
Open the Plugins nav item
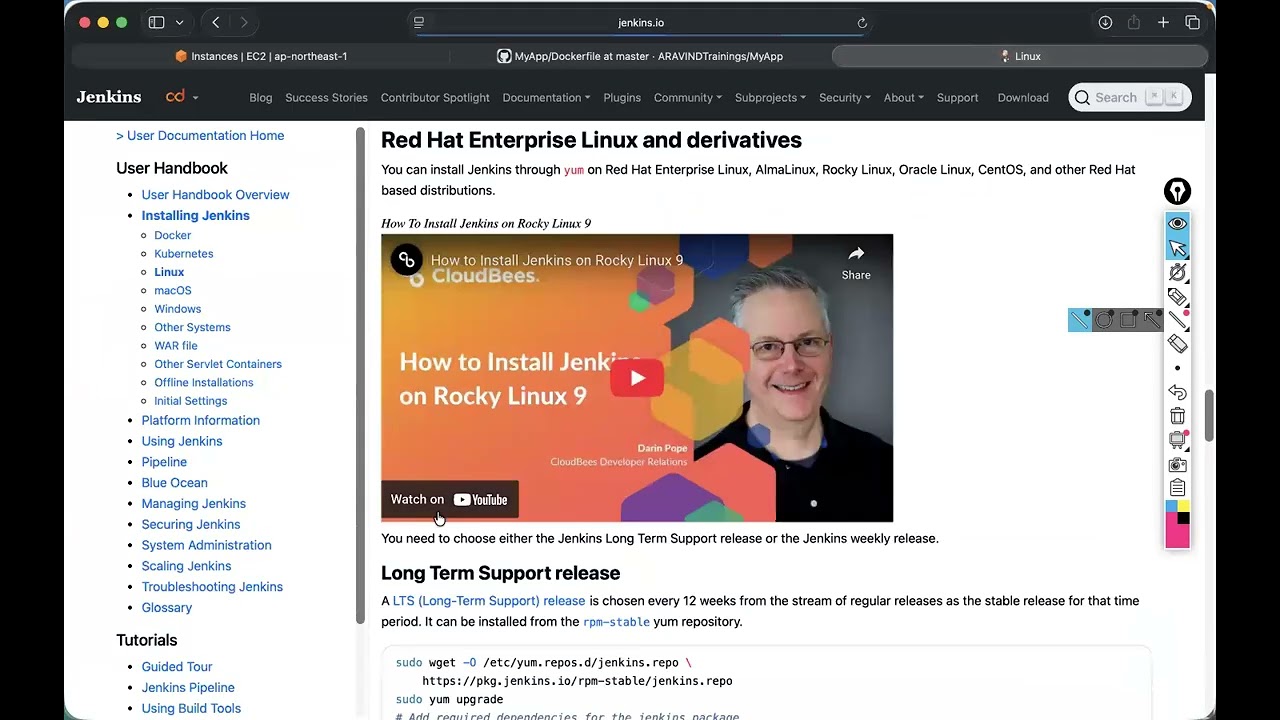tap(622, 98)
